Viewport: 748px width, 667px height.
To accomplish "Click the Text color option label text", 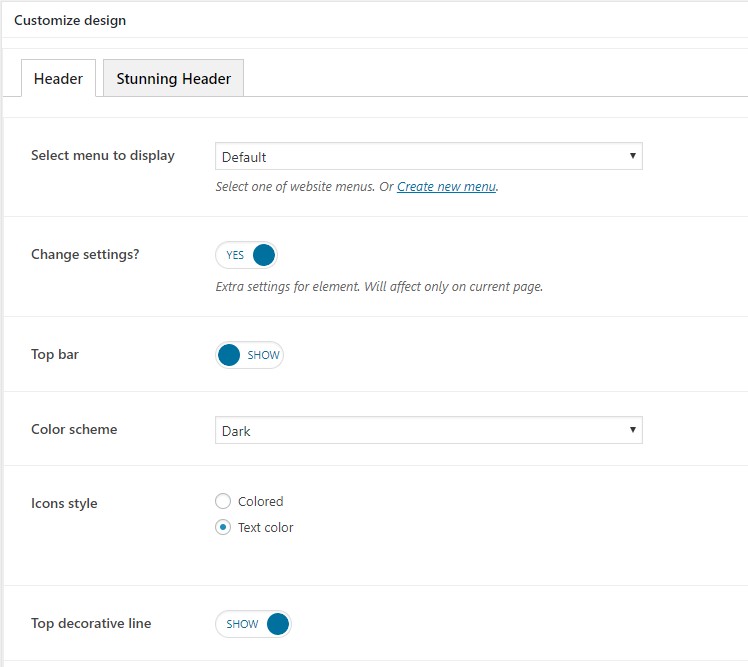I will [265, 527].
